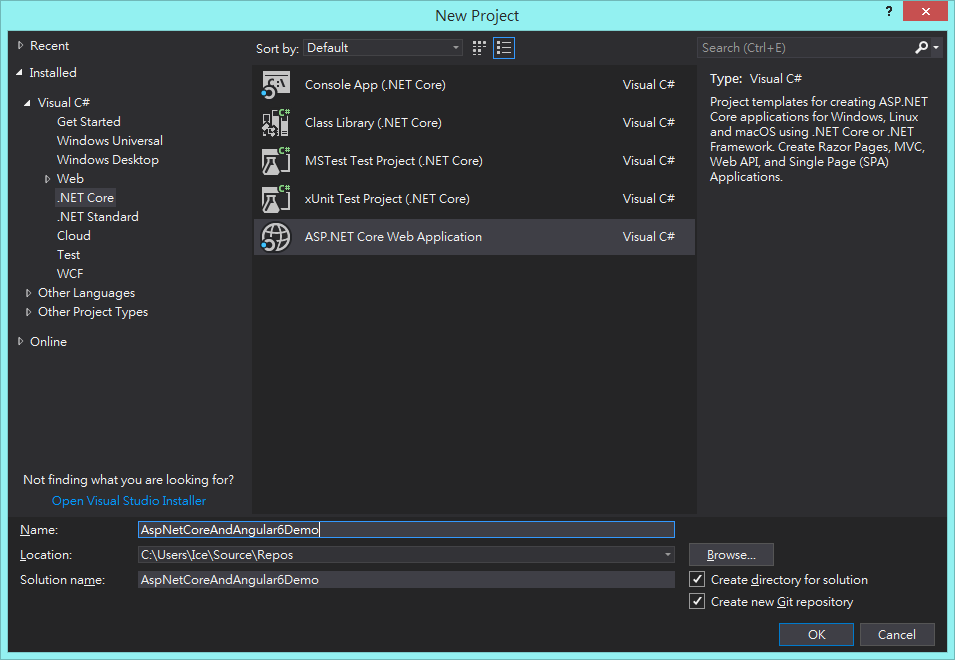This screenshot has height=660, width=955.
Task: Click the Browse... button
Action: click(731, 555)
